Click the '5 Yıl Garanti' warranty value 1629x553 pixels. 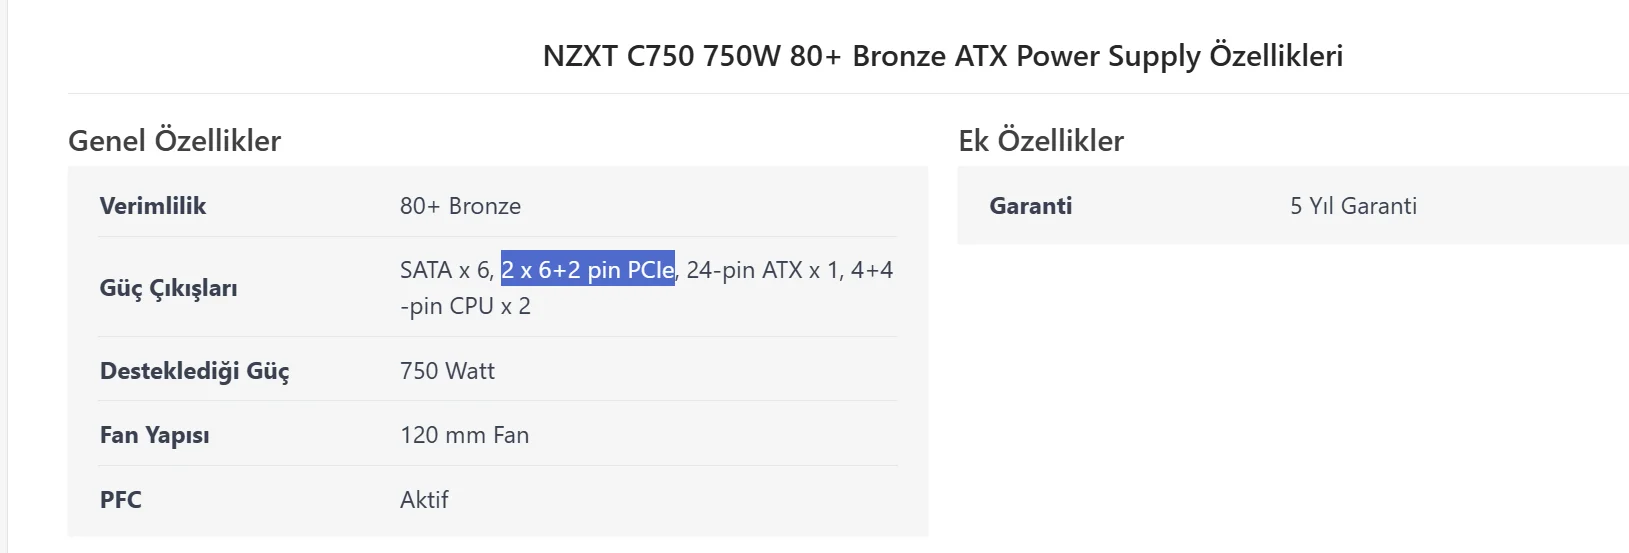point(1352,206)
